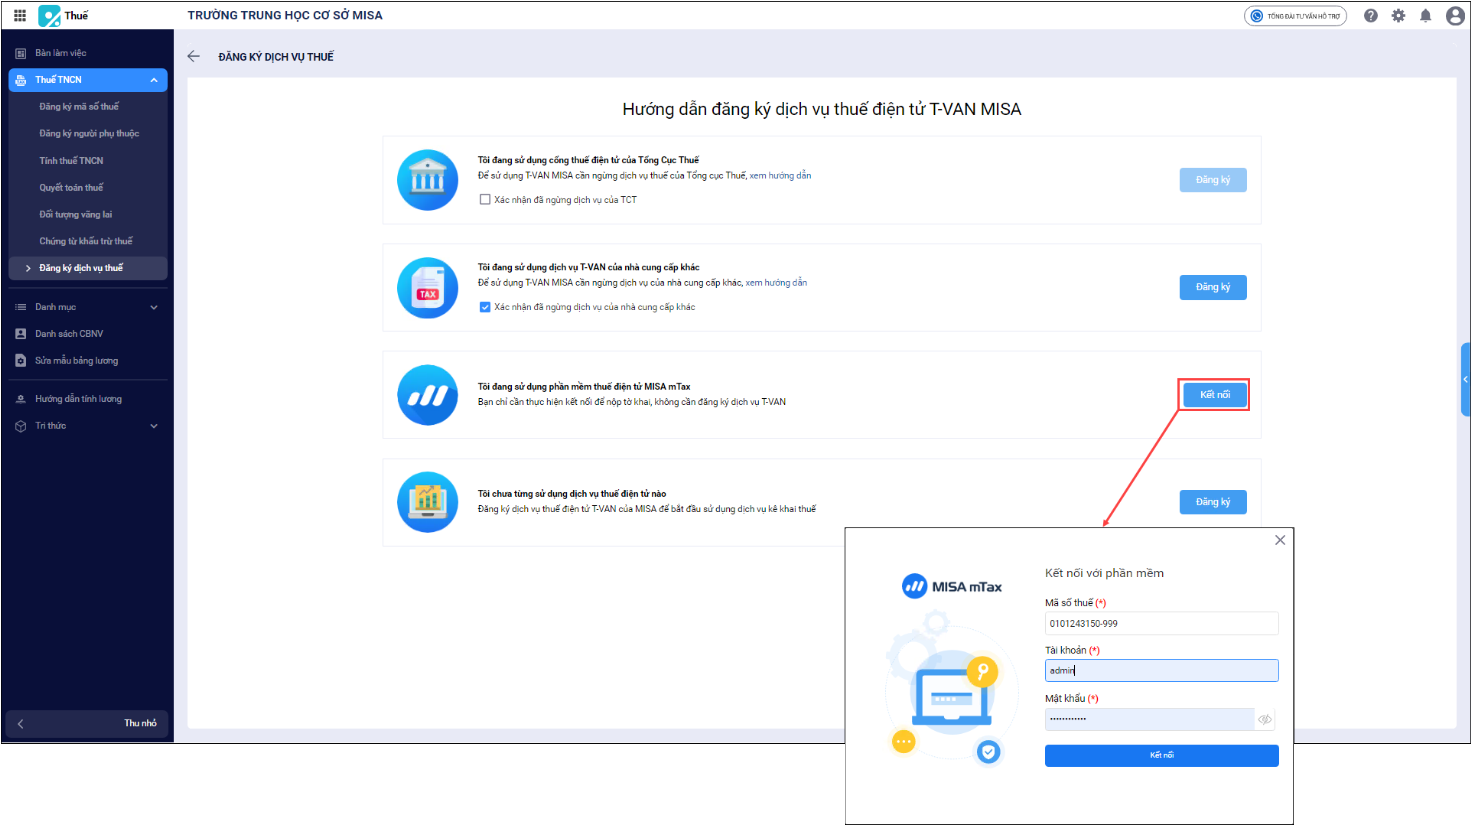Open help question mark icon
The width and height of the screenshot is (1474, 828).
pyautogui.click(x=1371, y=16)
